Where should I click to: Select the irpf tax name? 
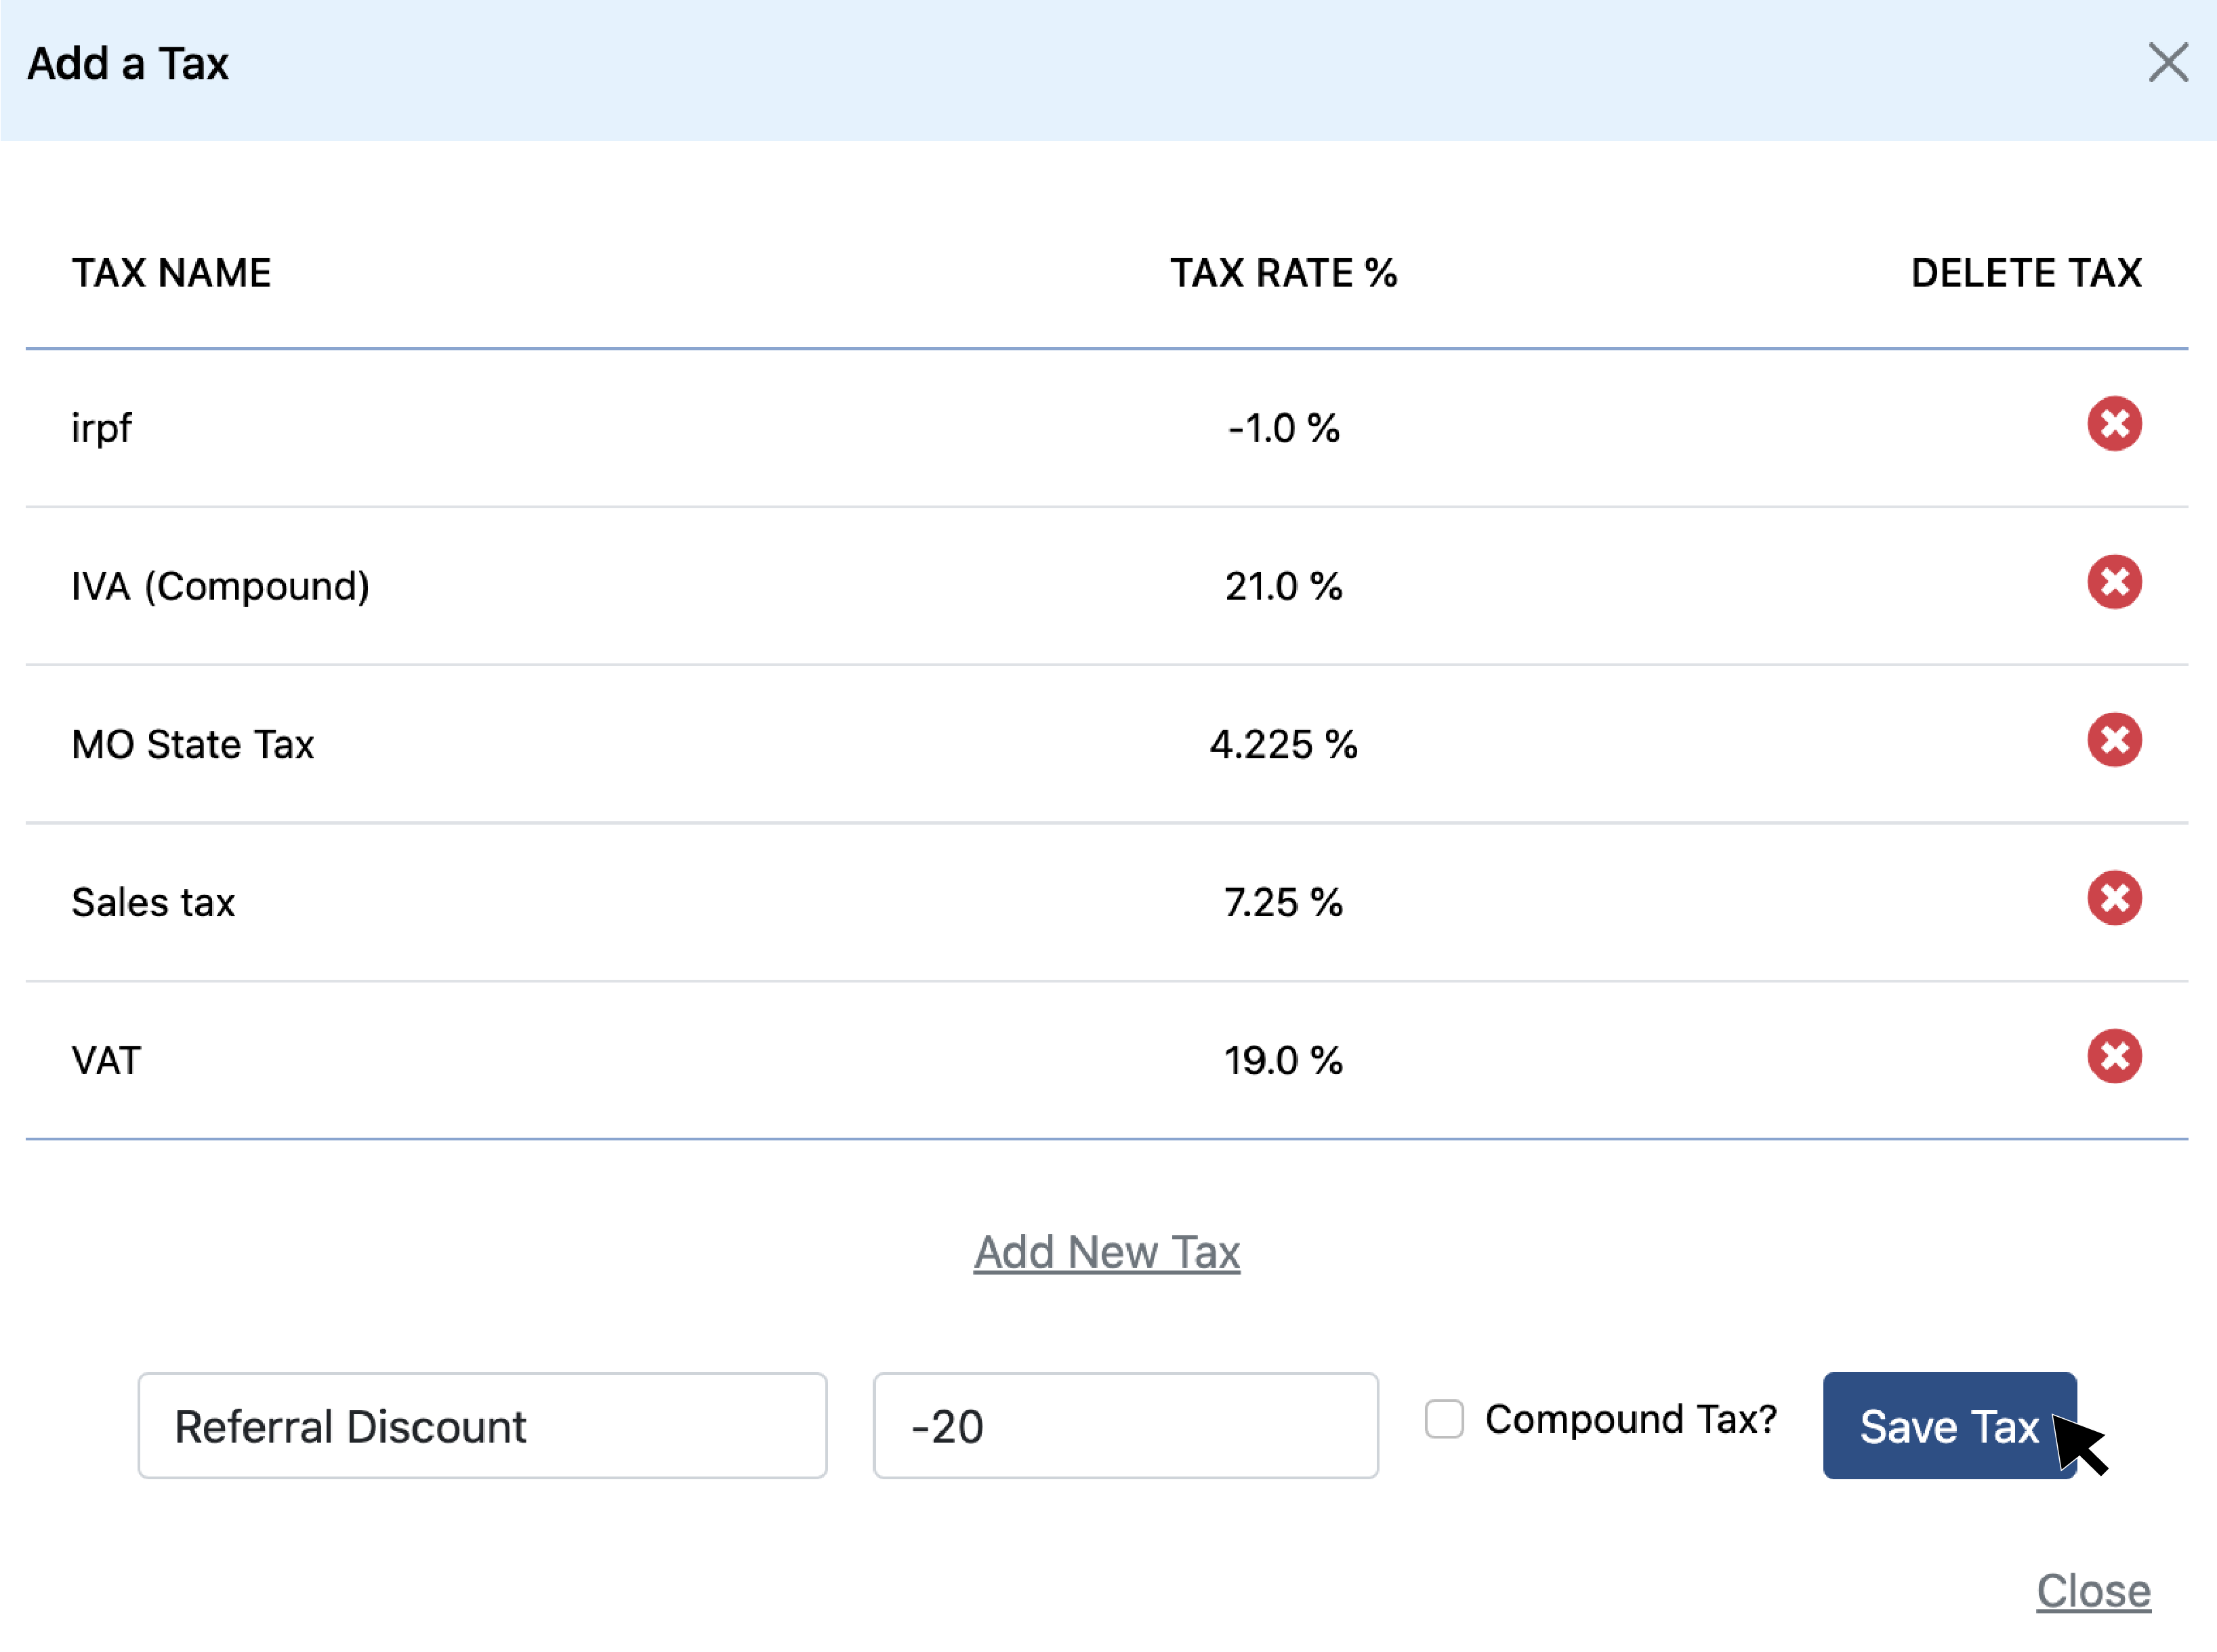pos(101,428)
